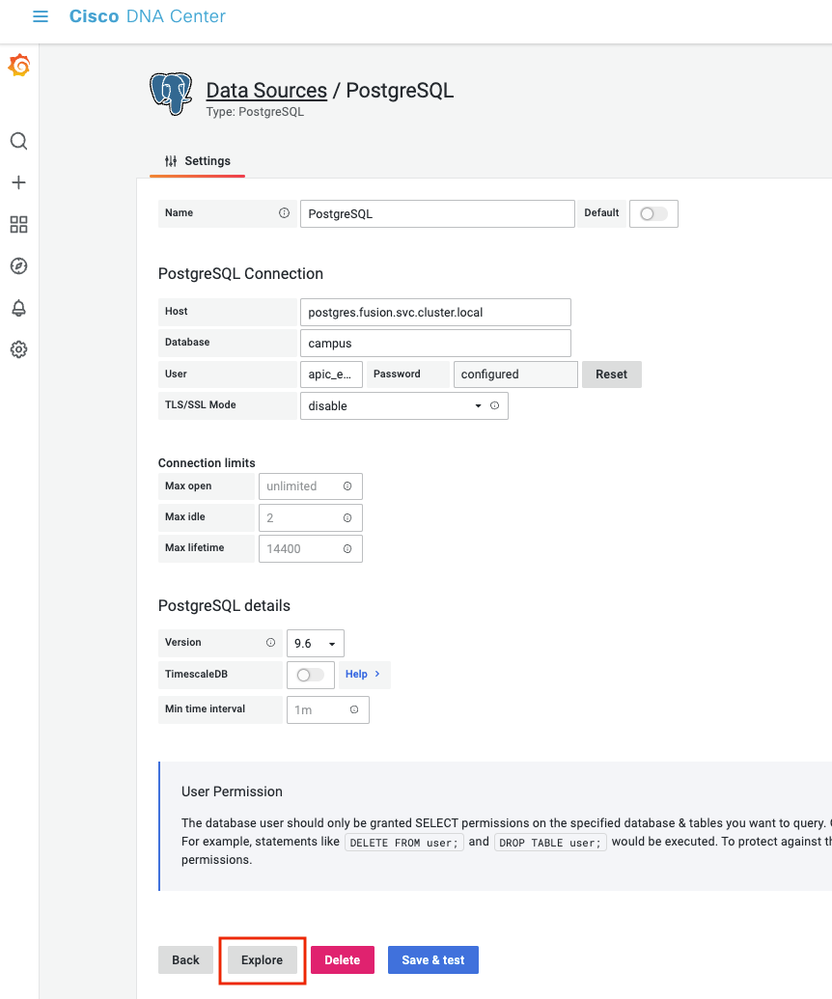Toggle the Default data source switch
This screenshot has height=999, width=832.
pyautogui.click(x=654, y=213)
